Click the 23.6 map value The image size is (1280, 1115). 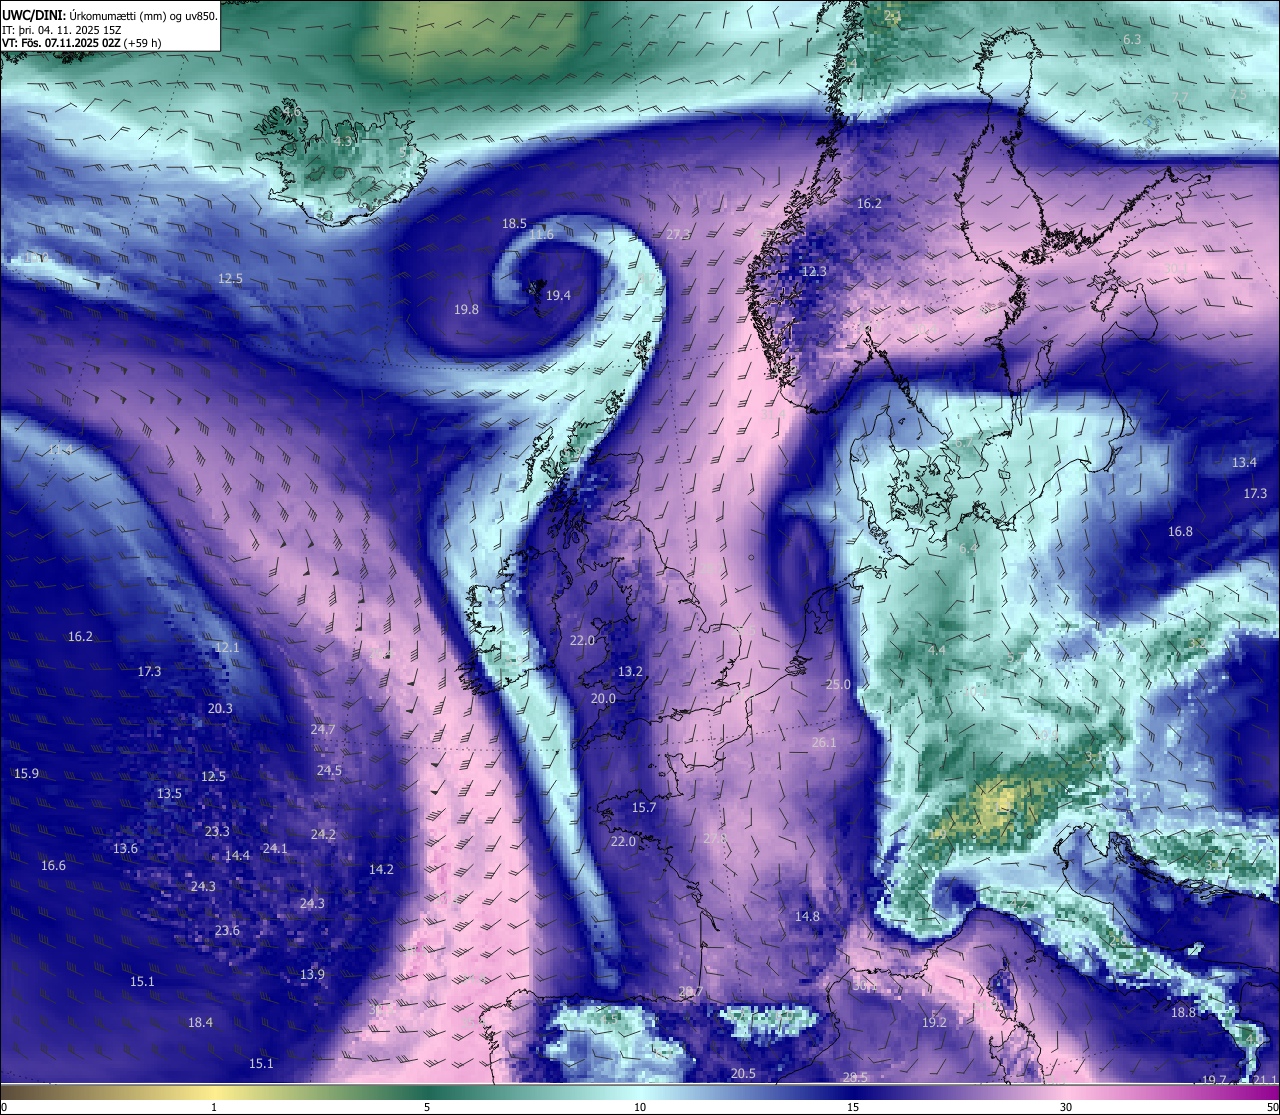[227, 931]
